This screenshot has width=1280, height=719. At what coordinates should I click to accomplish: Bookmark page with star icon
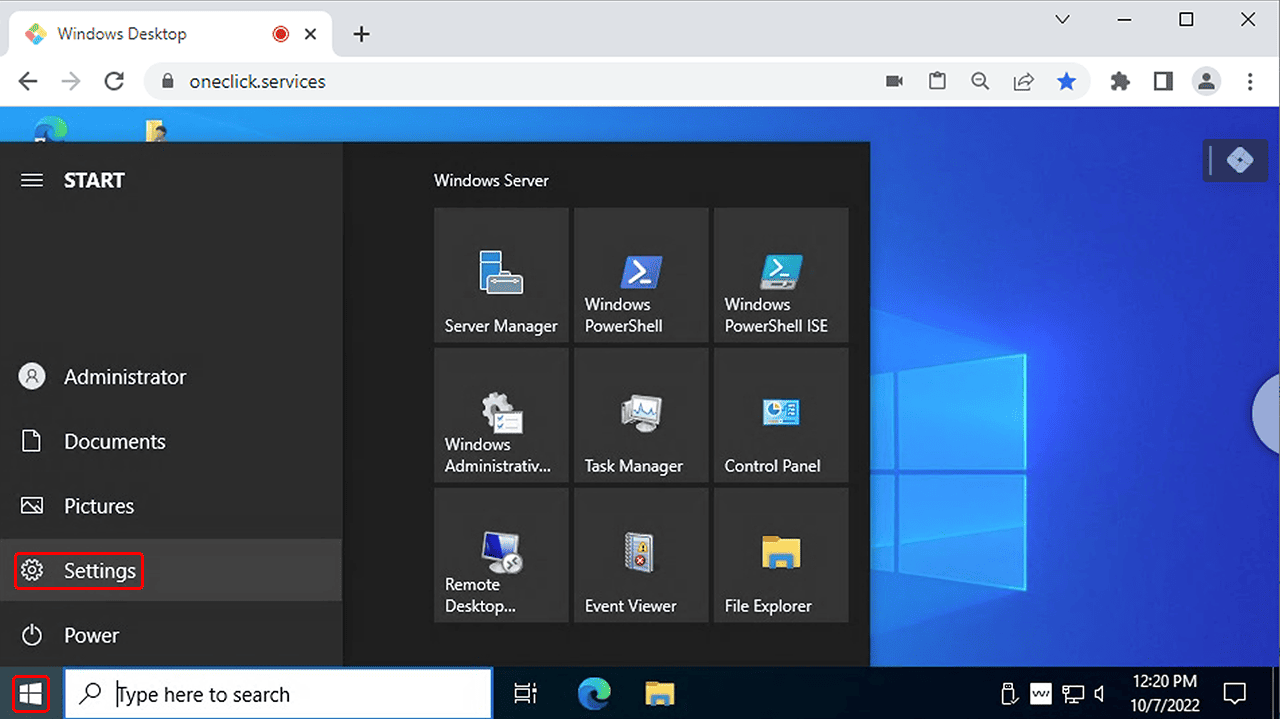coord(1067,82)
